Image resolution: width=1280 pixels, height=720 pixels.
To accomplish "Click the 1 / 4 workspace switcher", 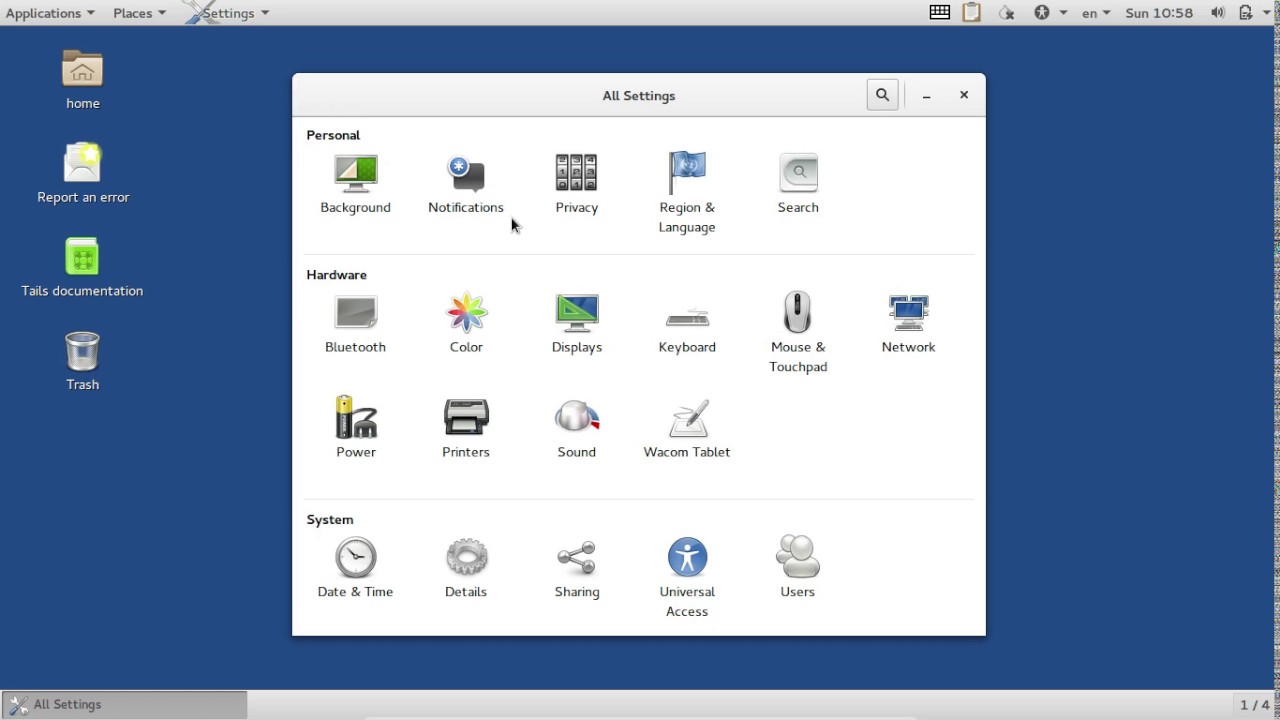I will point(1255,705).
